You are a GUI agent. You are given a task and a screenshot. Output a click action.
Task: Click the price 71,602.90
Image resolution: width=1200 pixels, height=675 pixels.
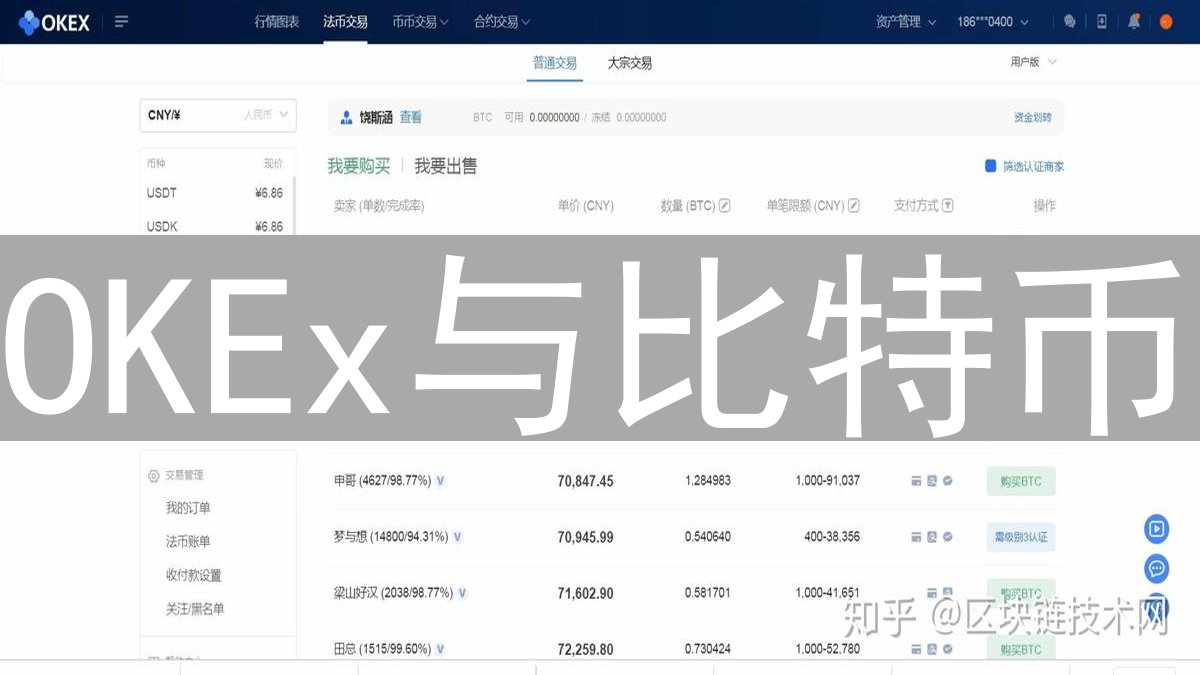point(585,593)
